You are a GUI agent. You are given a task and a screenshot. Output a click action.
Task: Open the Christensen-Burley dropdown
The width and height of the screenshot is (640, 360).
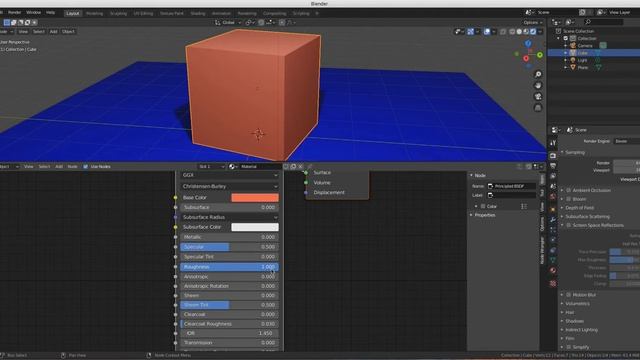(230, 186)
